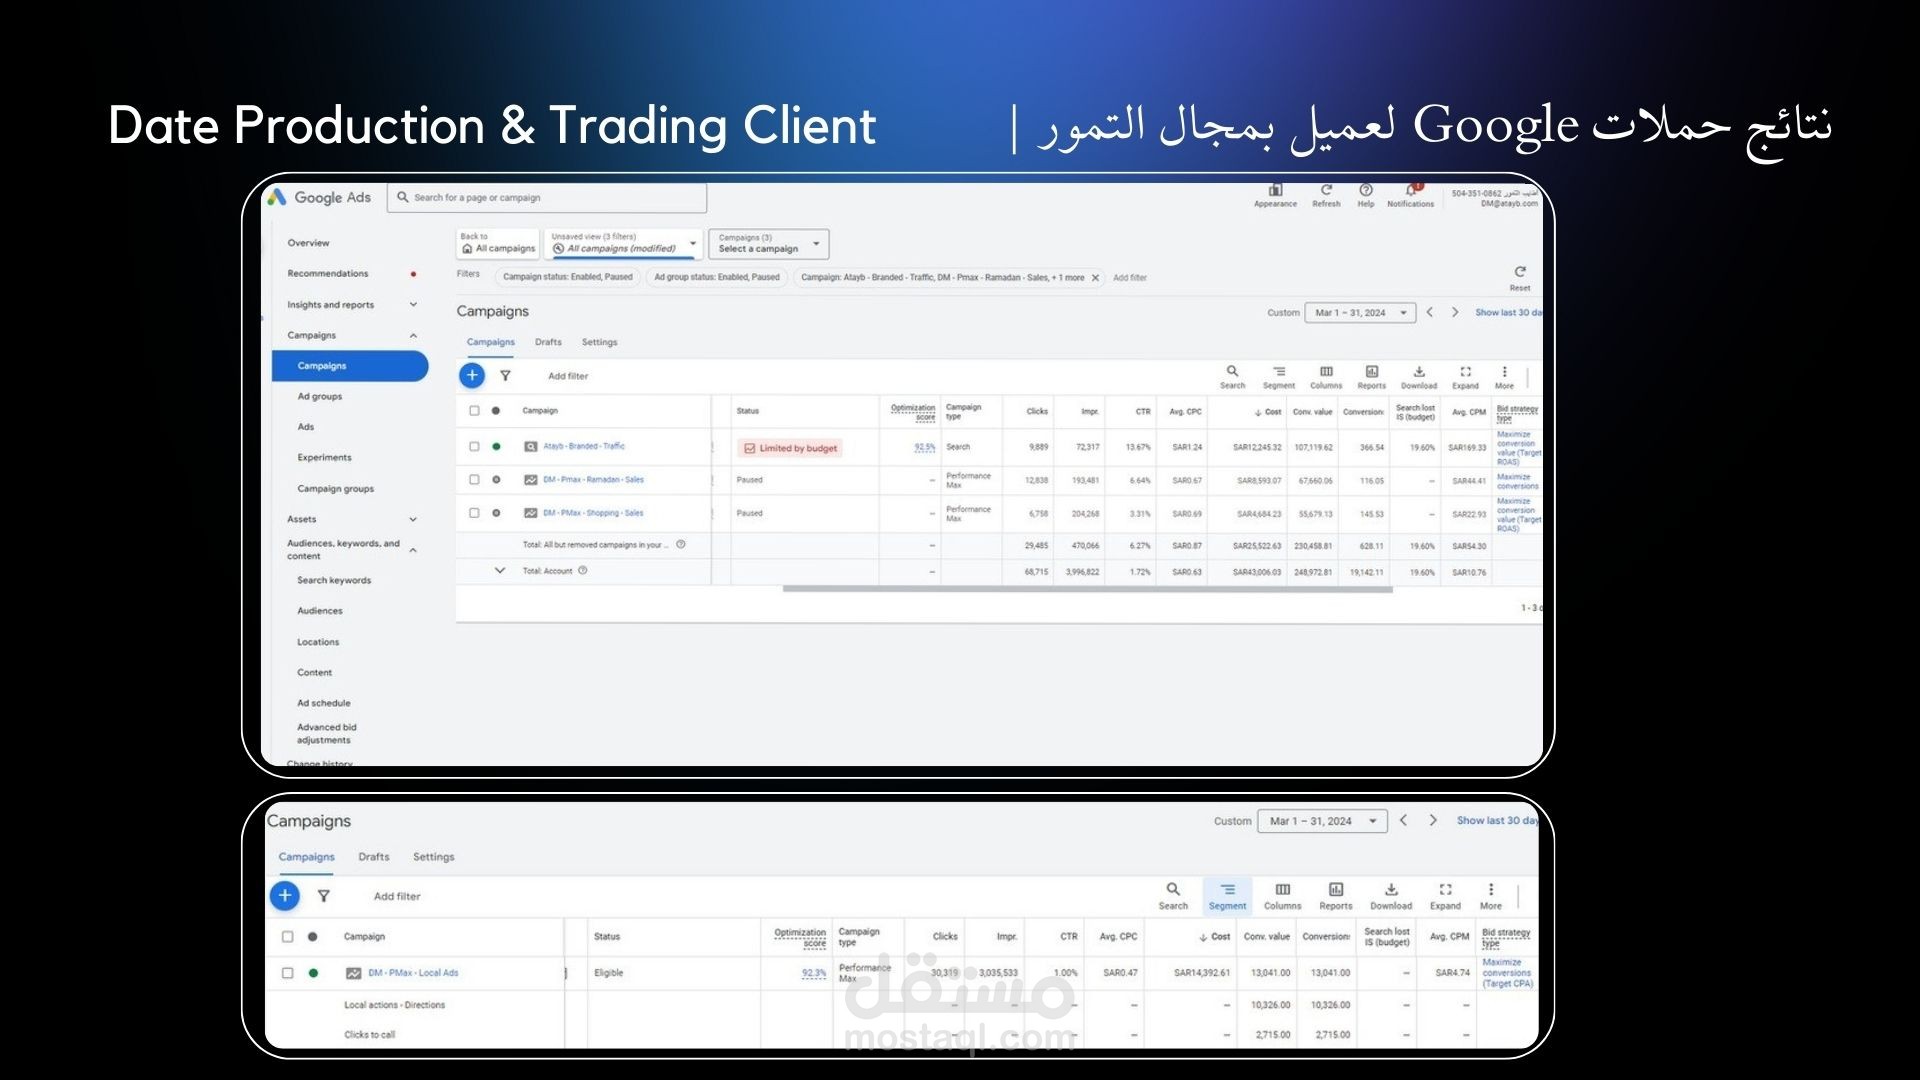Viewport: 1920px width, 1080px height.
Task: Select checkbox for DM - Pmax - Ramadan - Sales
Action: point(474,480)
